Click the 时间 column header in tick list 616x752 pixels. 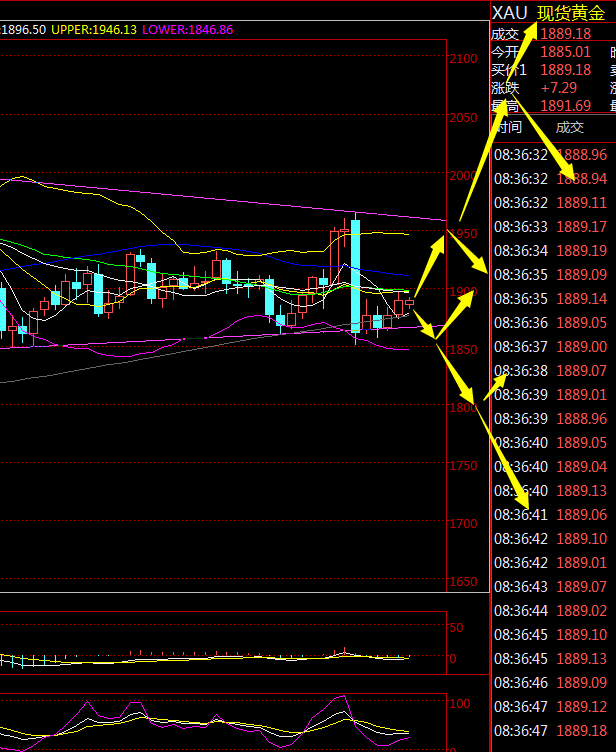(x=508, y=127)
